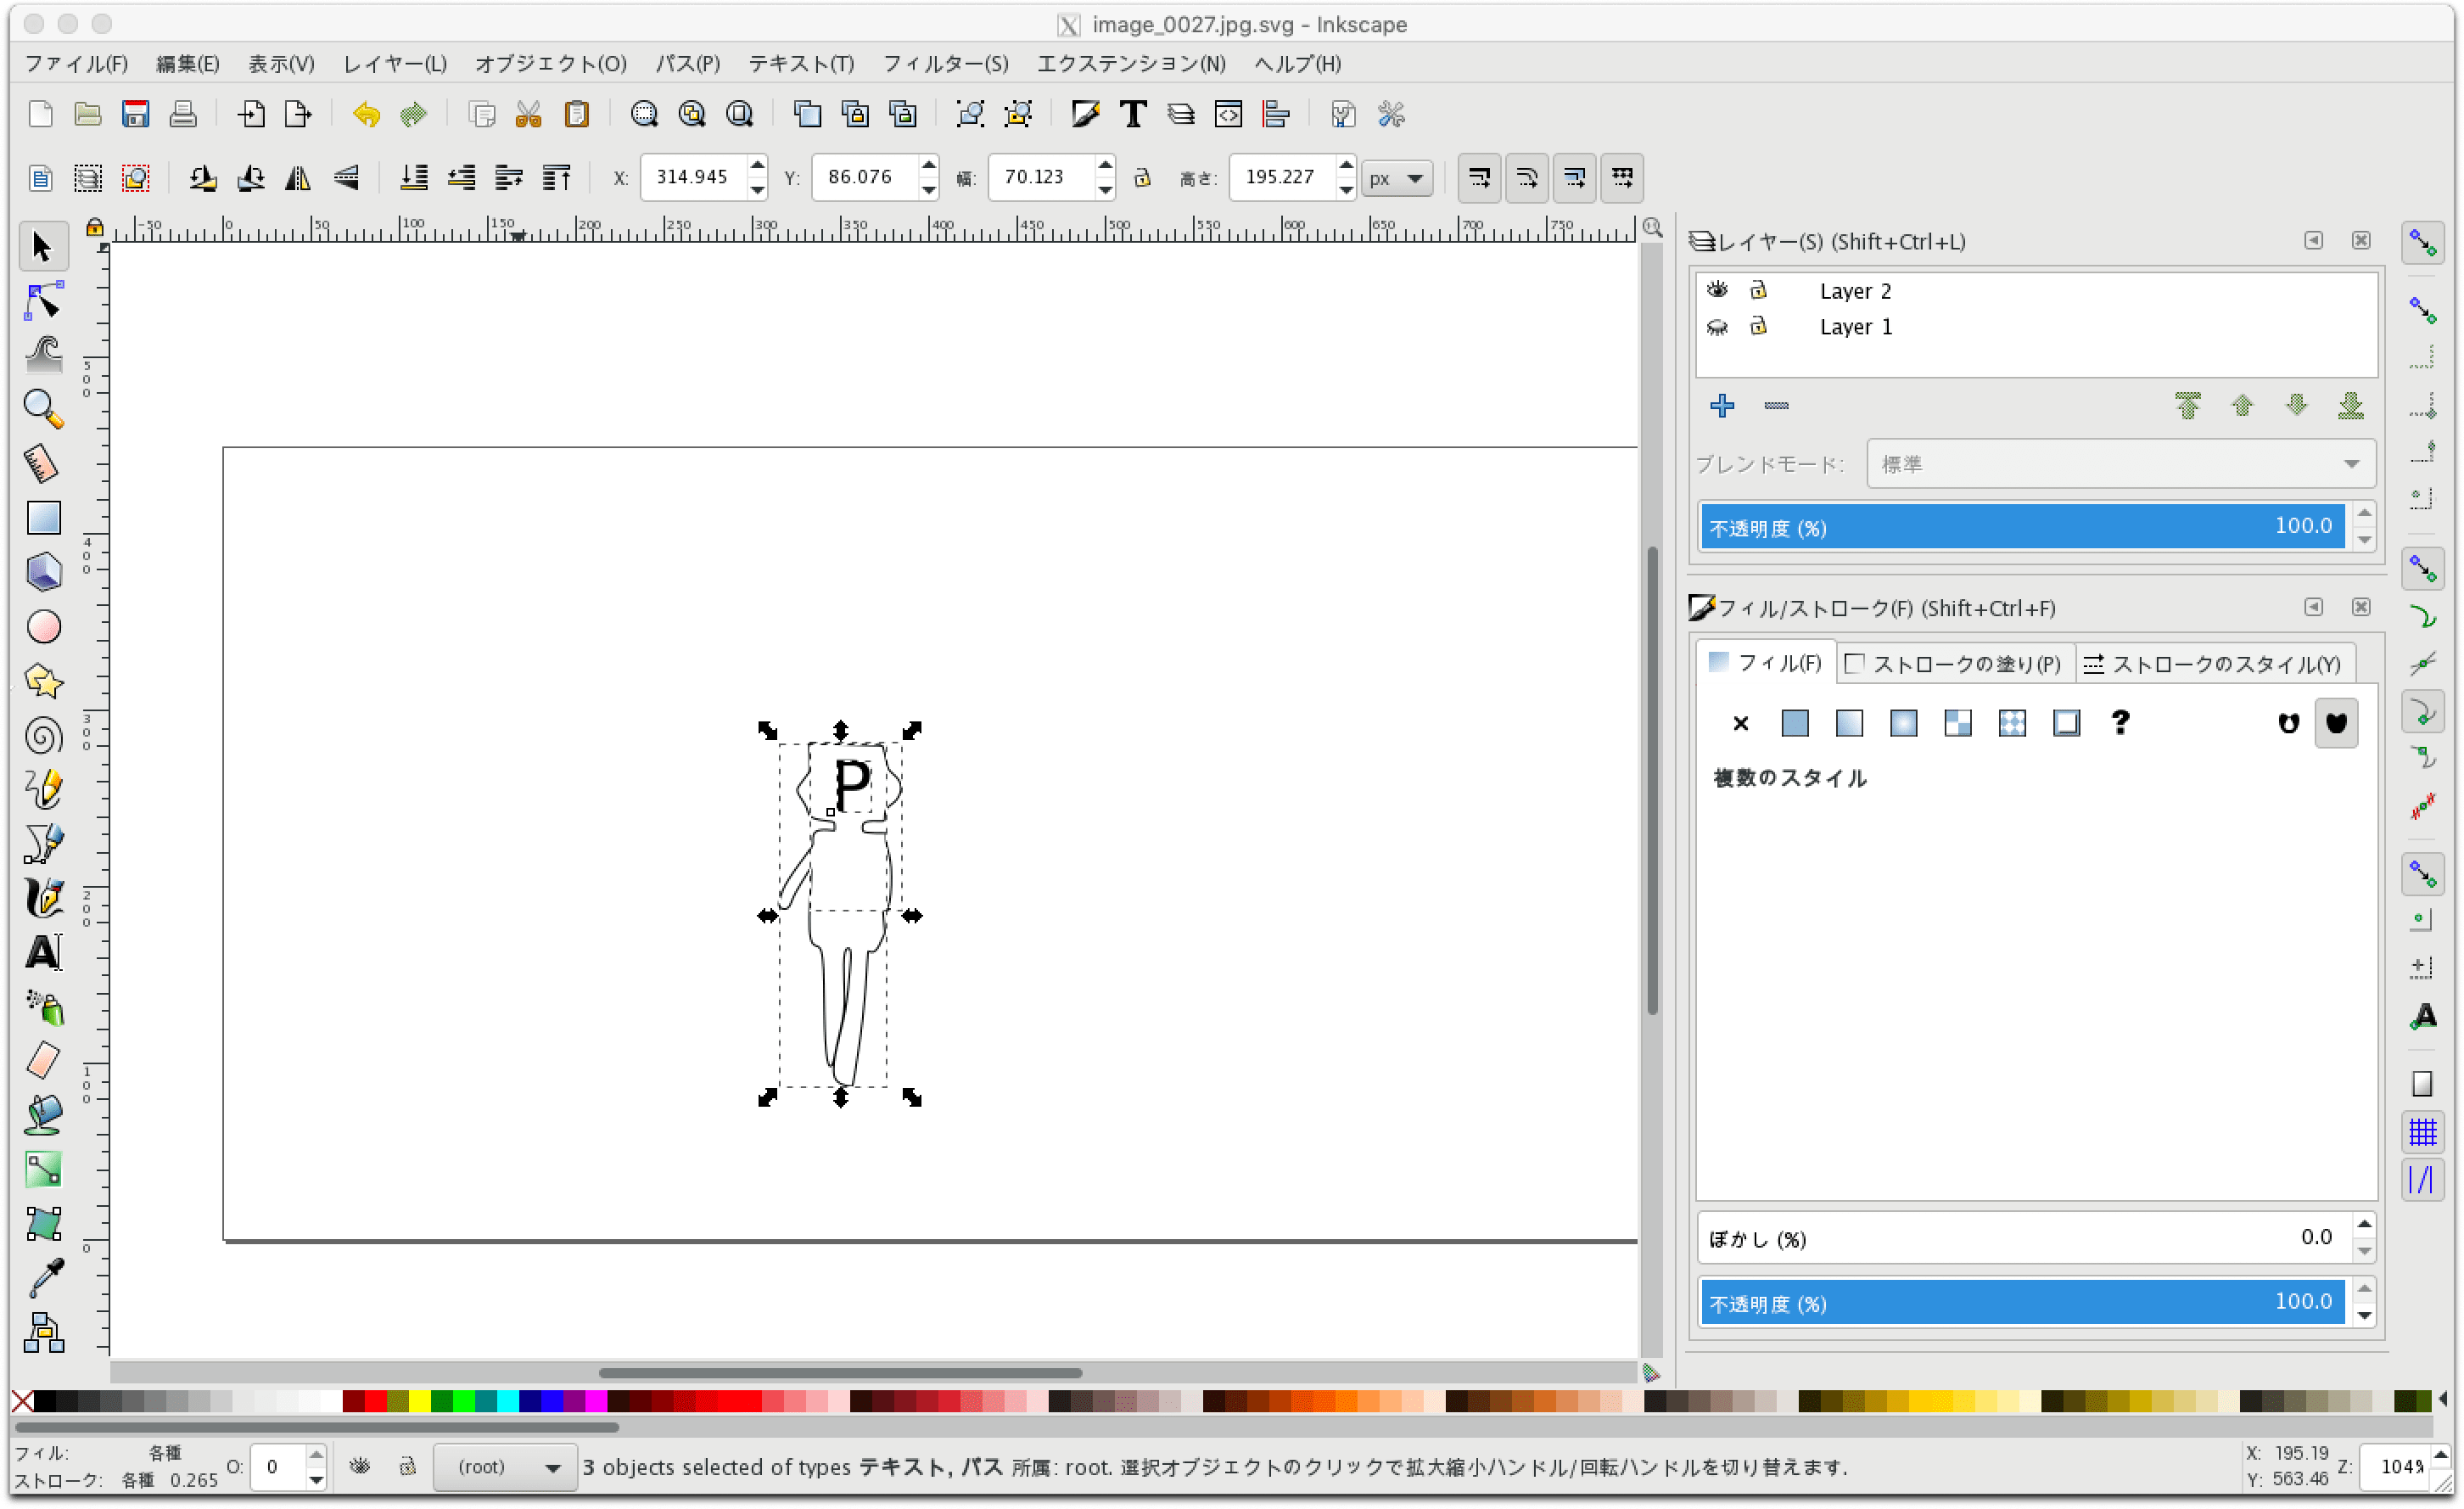The image size is (2464, 1509).
Task: Click the yellow palette swatch
Action: pyautogui.click(x=420, y=1401)
